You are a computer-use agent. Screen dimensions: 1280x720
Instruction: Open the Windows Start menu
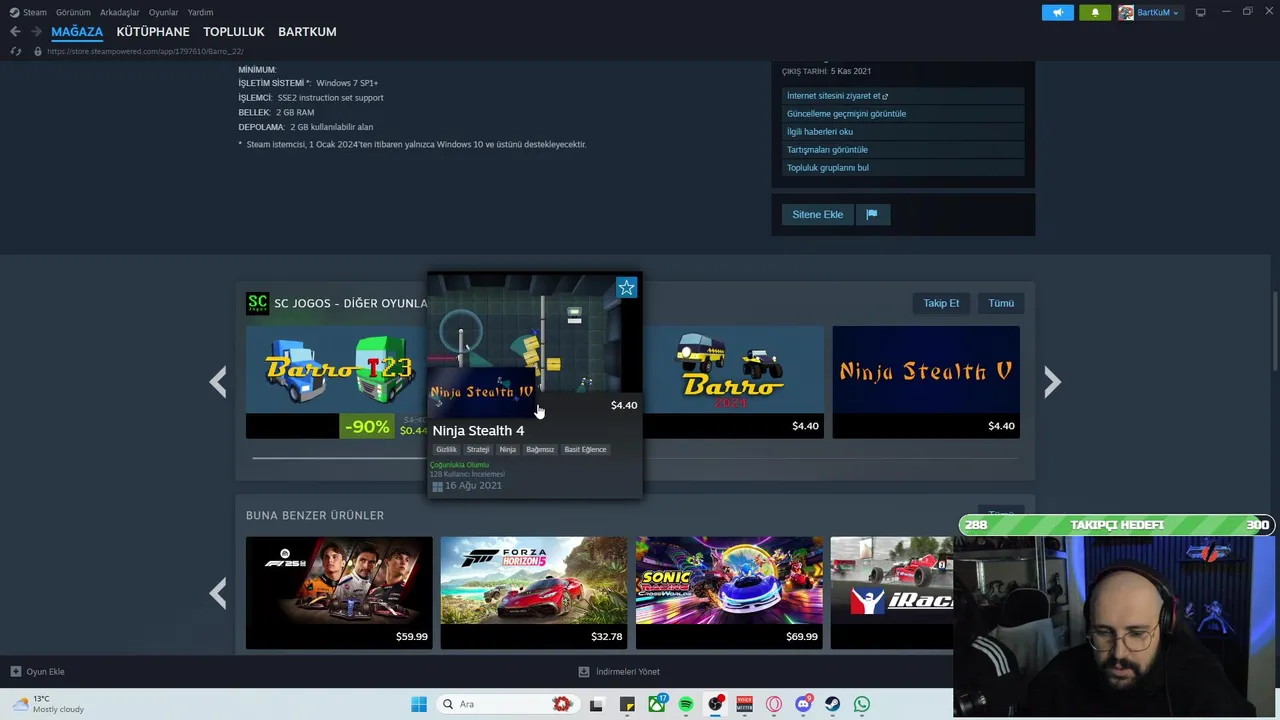(x=419, y=704)
